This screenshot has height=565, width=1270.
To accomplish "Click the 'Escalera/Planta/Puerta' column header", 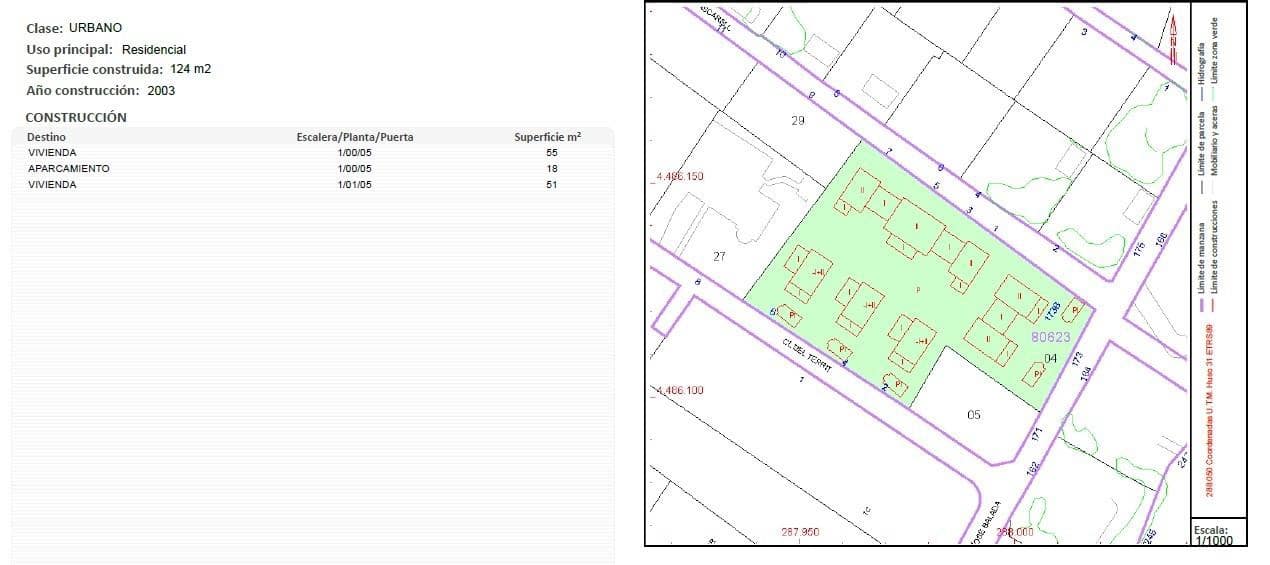I will pyautogui.click(x=355, y=137).
